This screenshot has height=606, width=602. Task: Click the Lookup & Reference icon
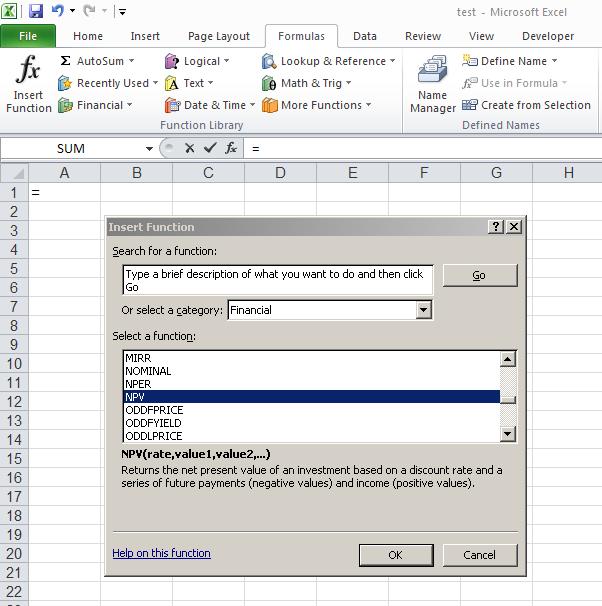[269, 61]
